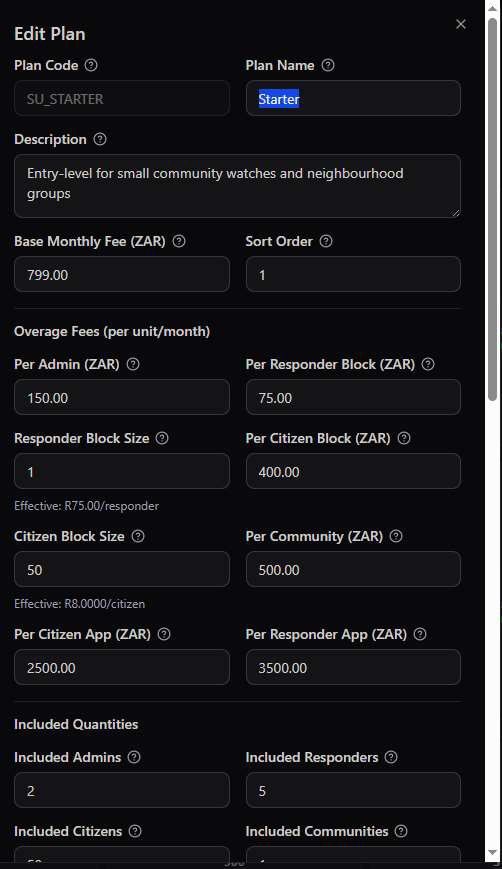This screenshot has width=502, height=869.
Task: Edit the Base Monthly Fee field 799.00
Action: pyautogui.click(x=122, y=274)
